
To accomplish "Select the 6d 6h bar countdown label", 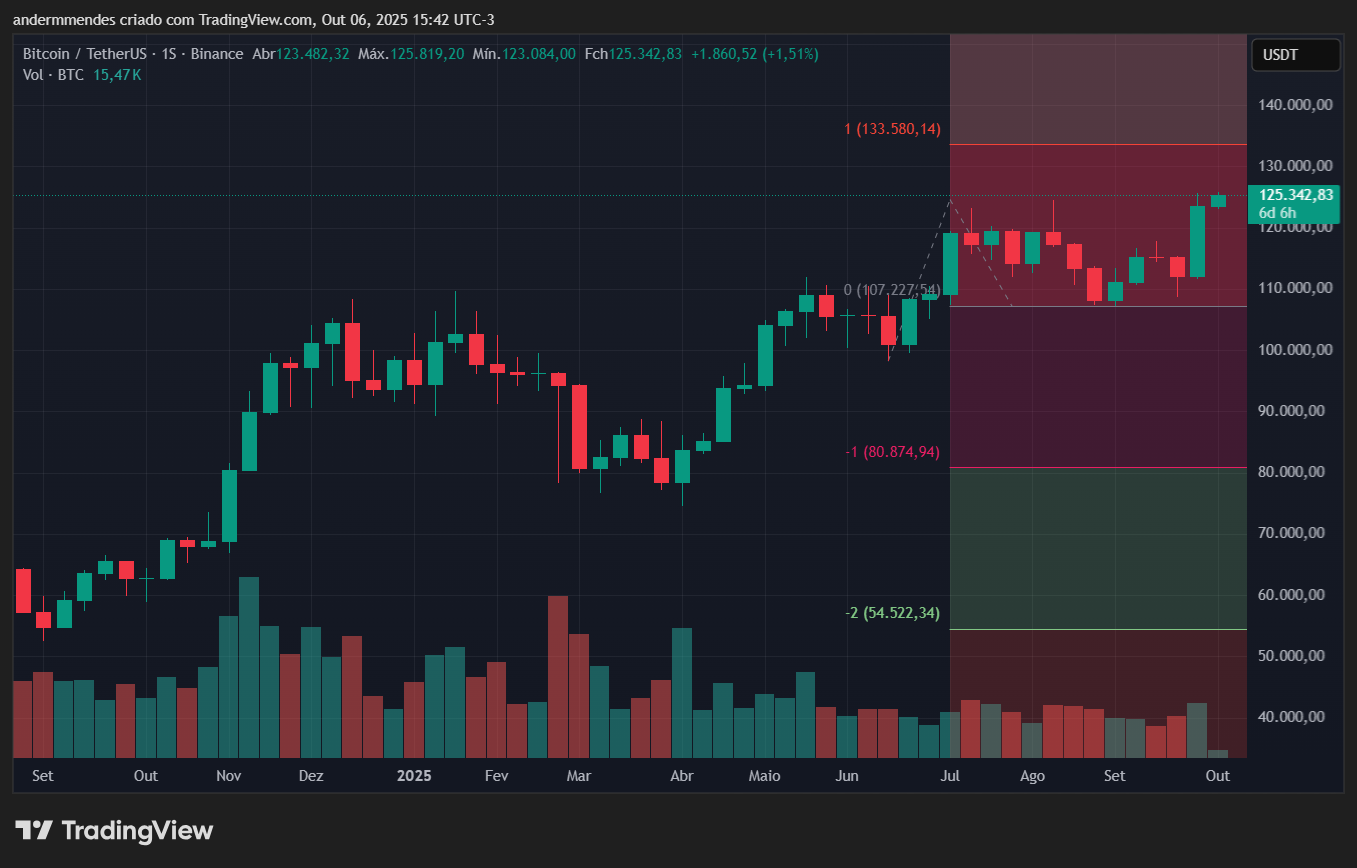I will [x=1277, y=213].
